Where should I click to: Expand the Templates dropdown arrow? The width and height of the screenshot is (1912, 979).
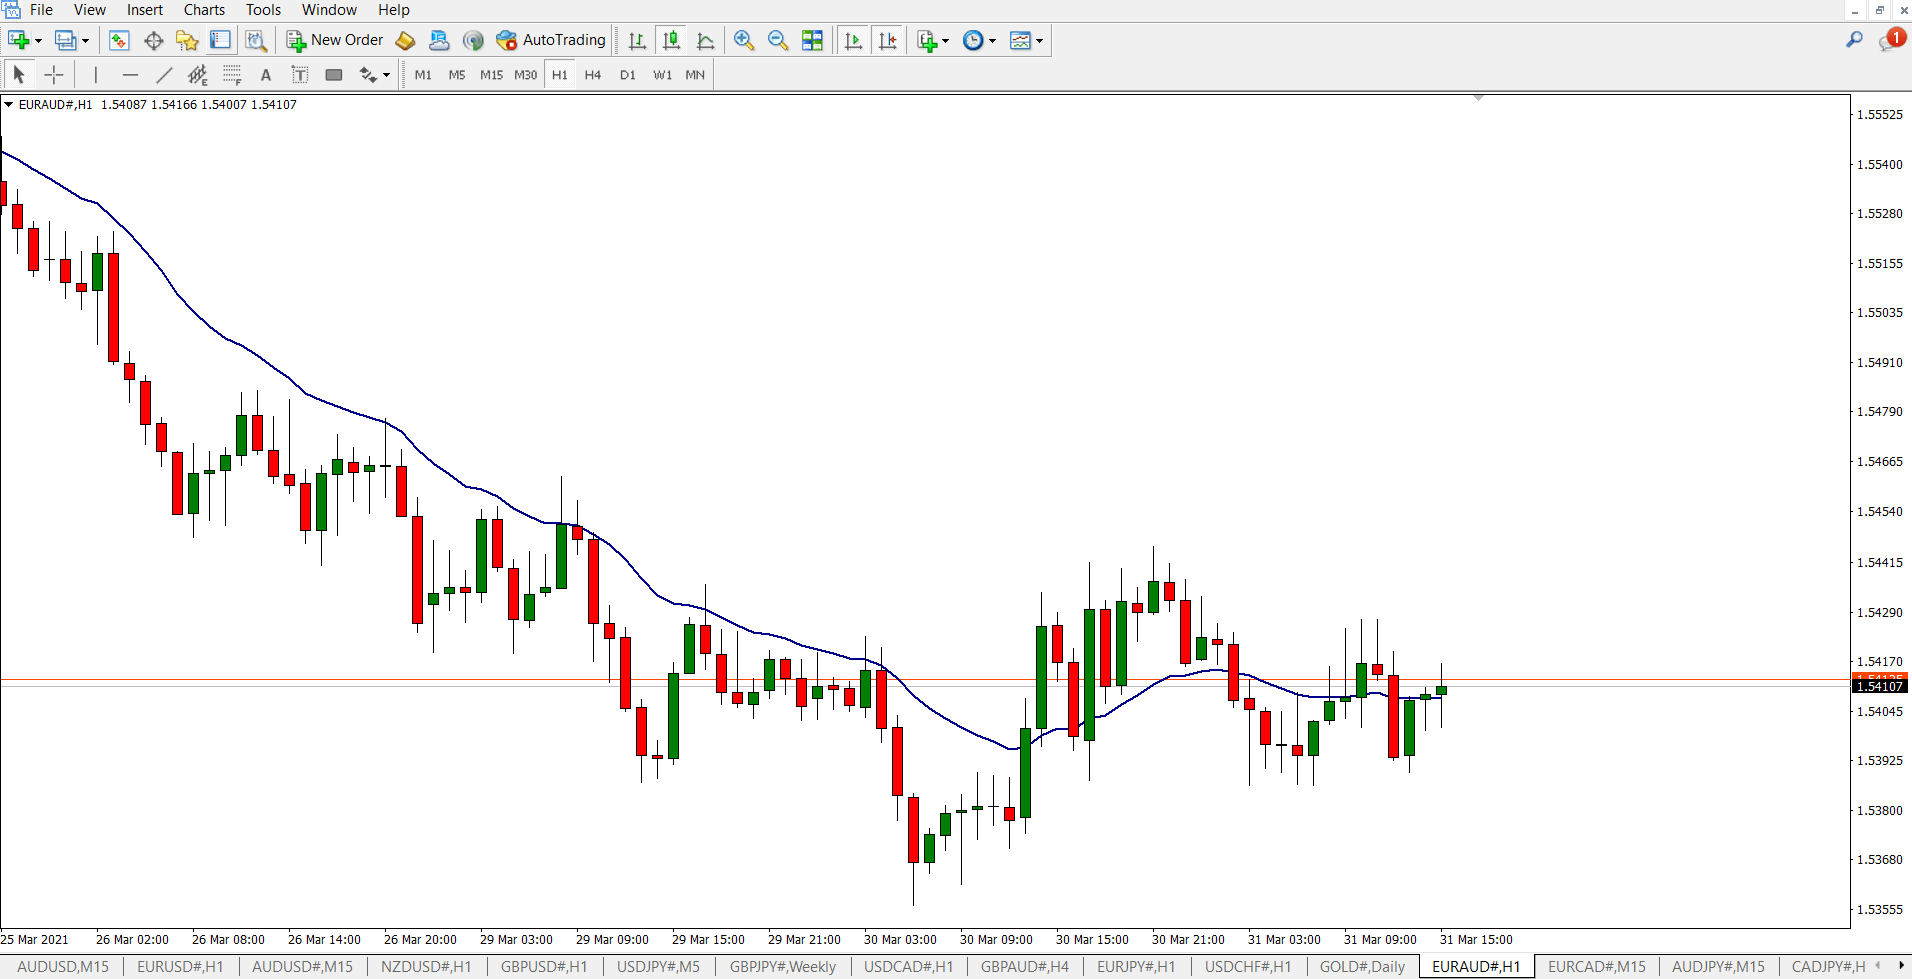1040,41
